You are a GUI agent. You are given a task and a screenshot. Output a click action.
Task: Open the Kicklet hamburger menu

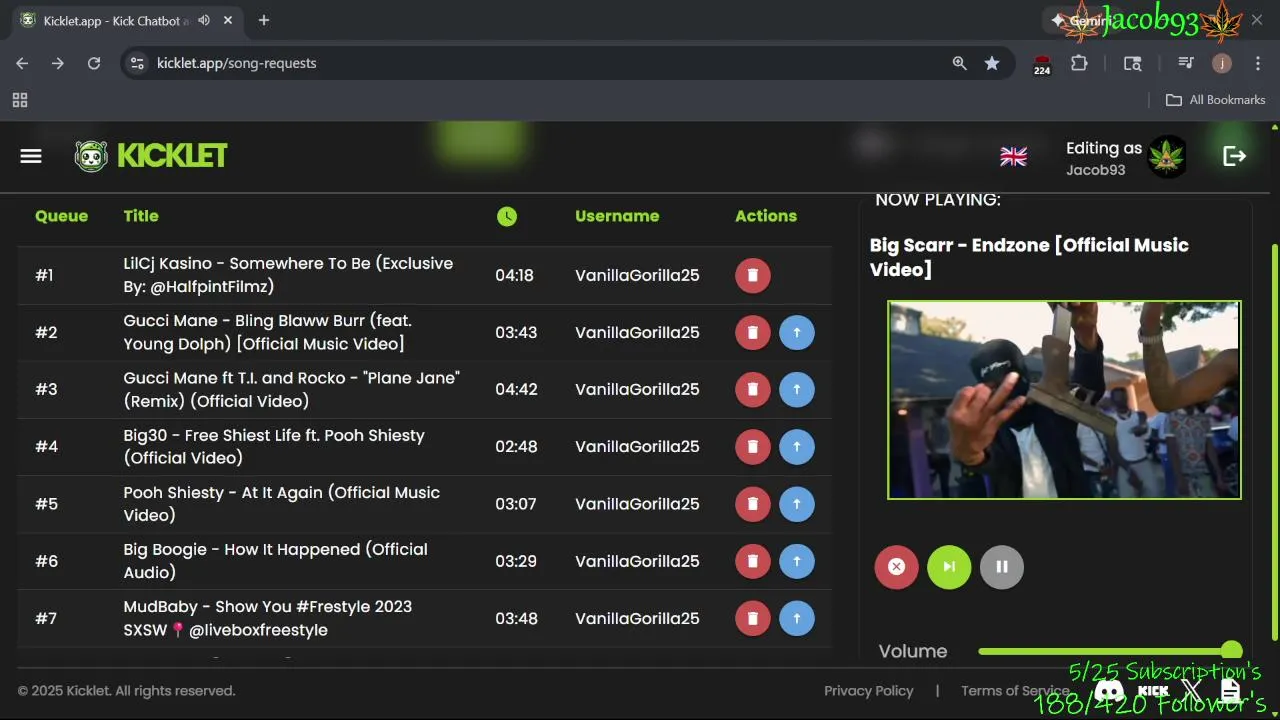31,156
